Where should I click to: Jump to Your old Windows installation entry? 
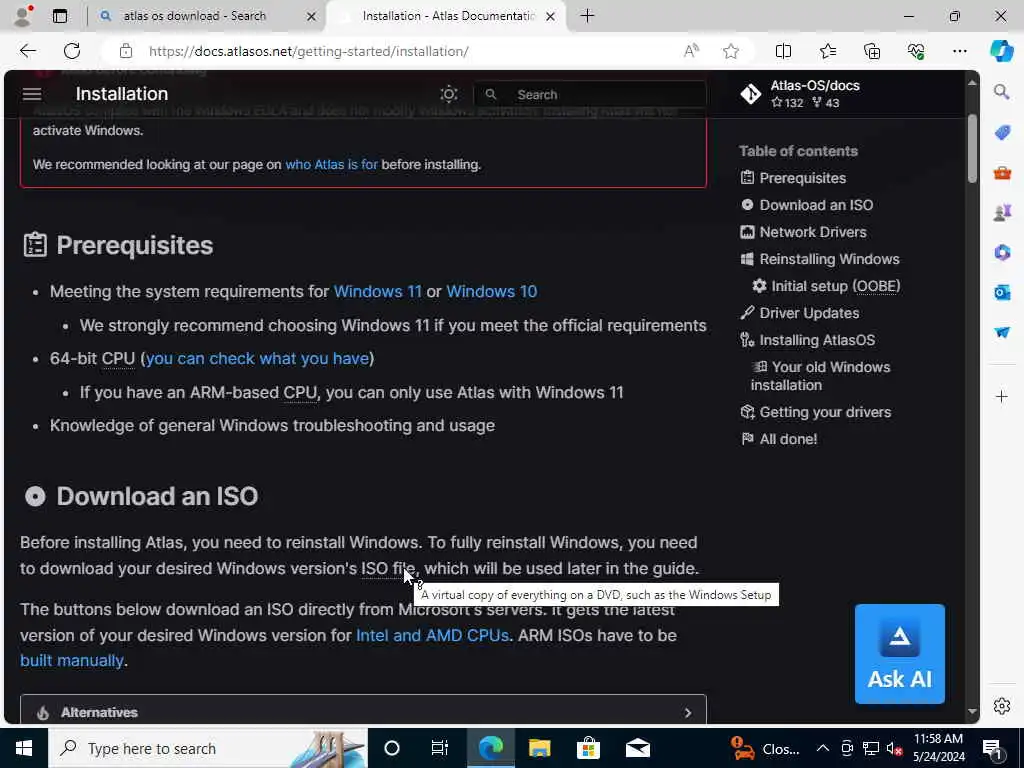tap(821, 376)
